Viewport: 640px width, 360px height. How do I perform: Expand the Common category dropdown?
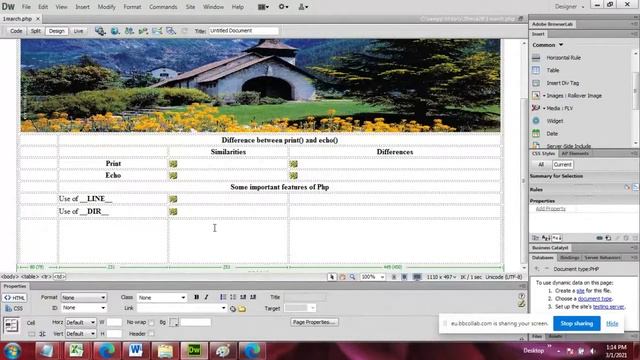(x=548, y=45)
